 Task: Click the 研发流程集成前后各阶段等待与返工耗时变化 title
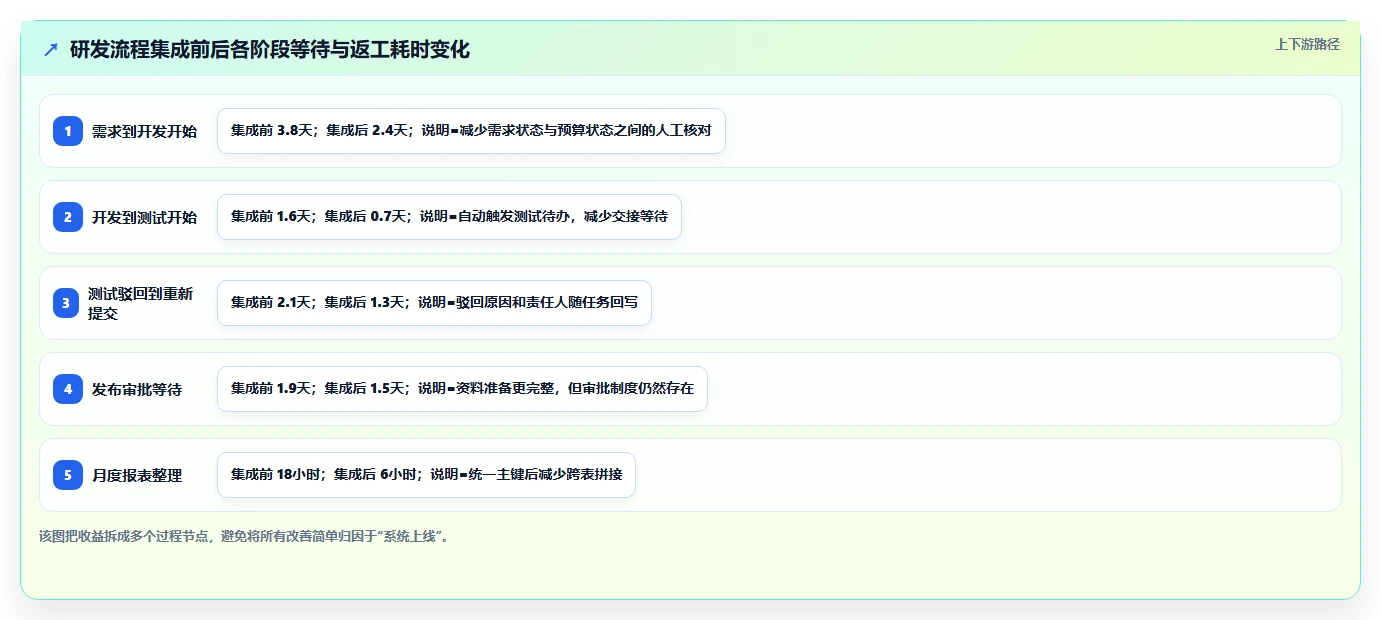click(x=269, y=49)
